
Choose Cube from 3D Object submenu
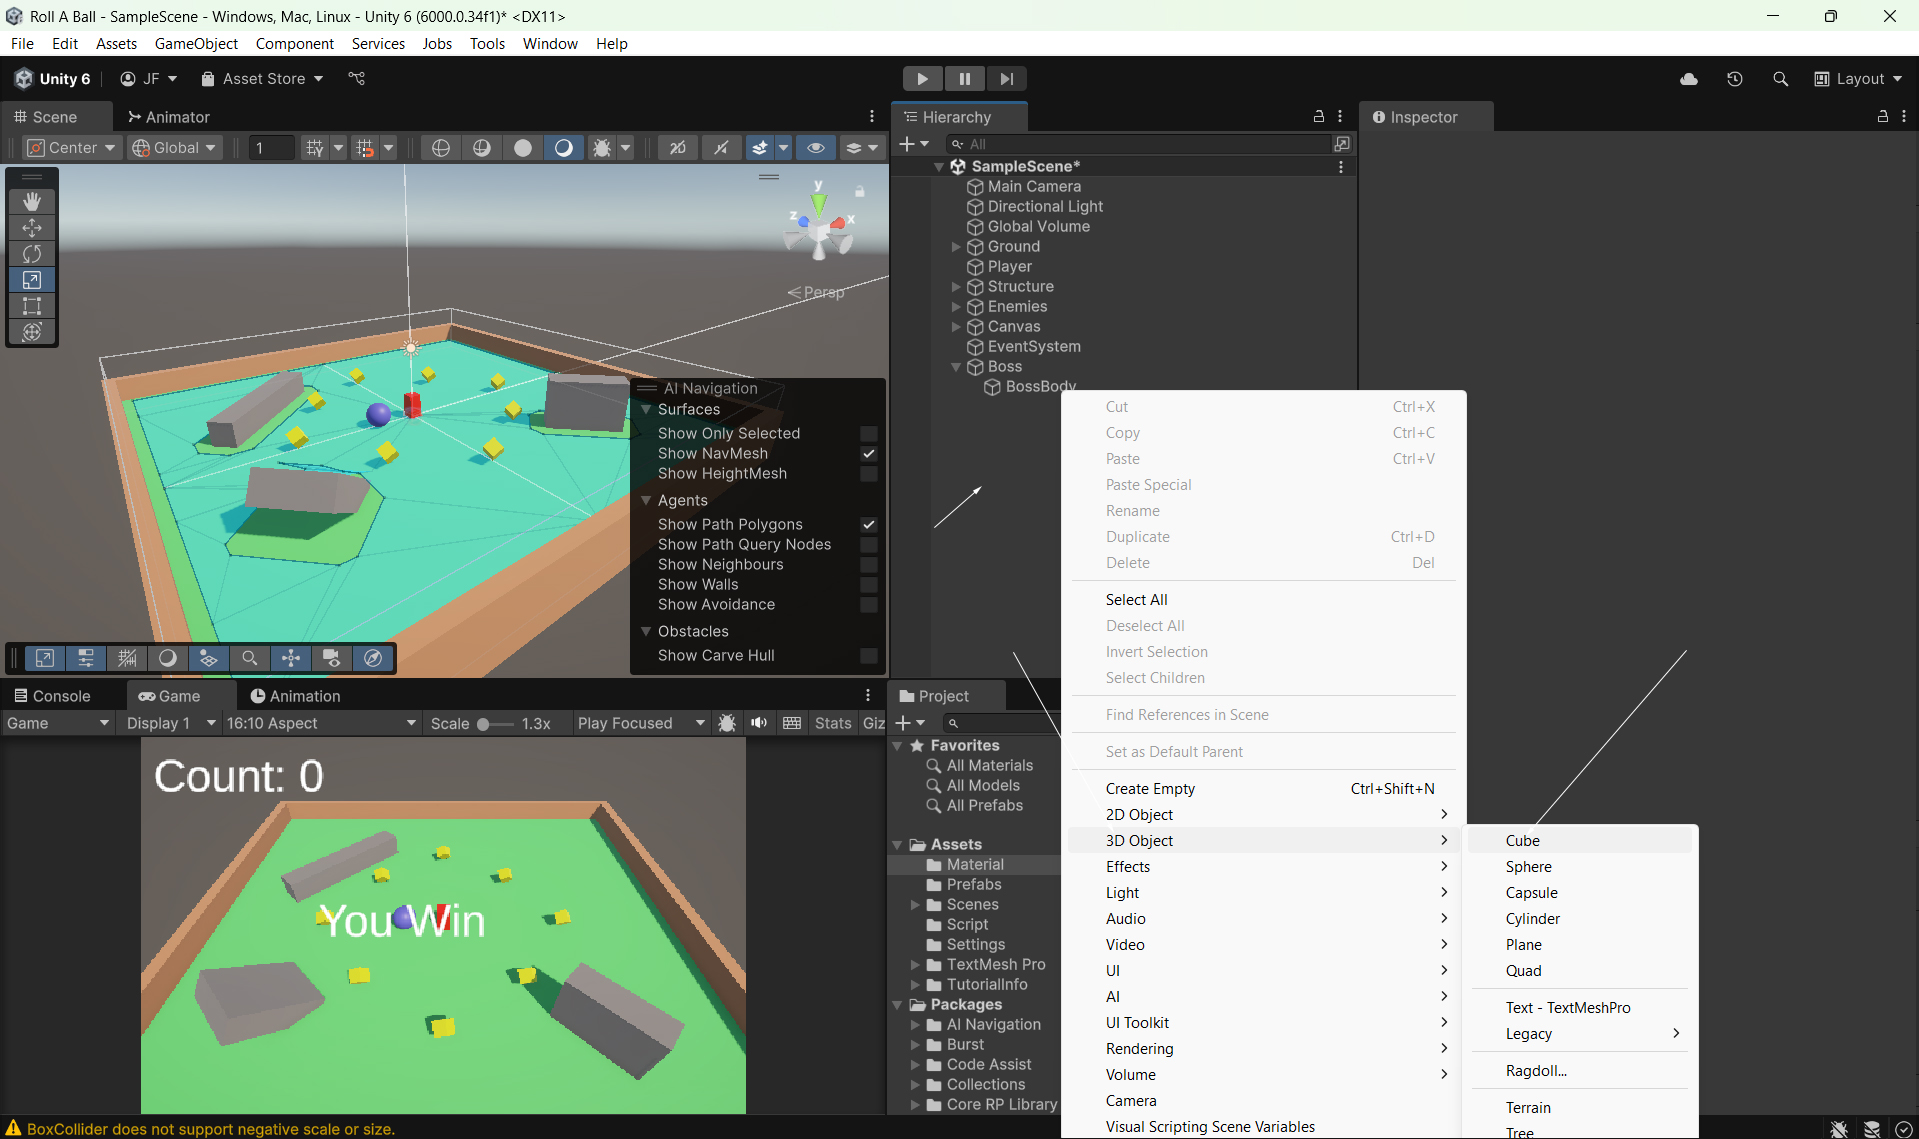click(1522, 841)
